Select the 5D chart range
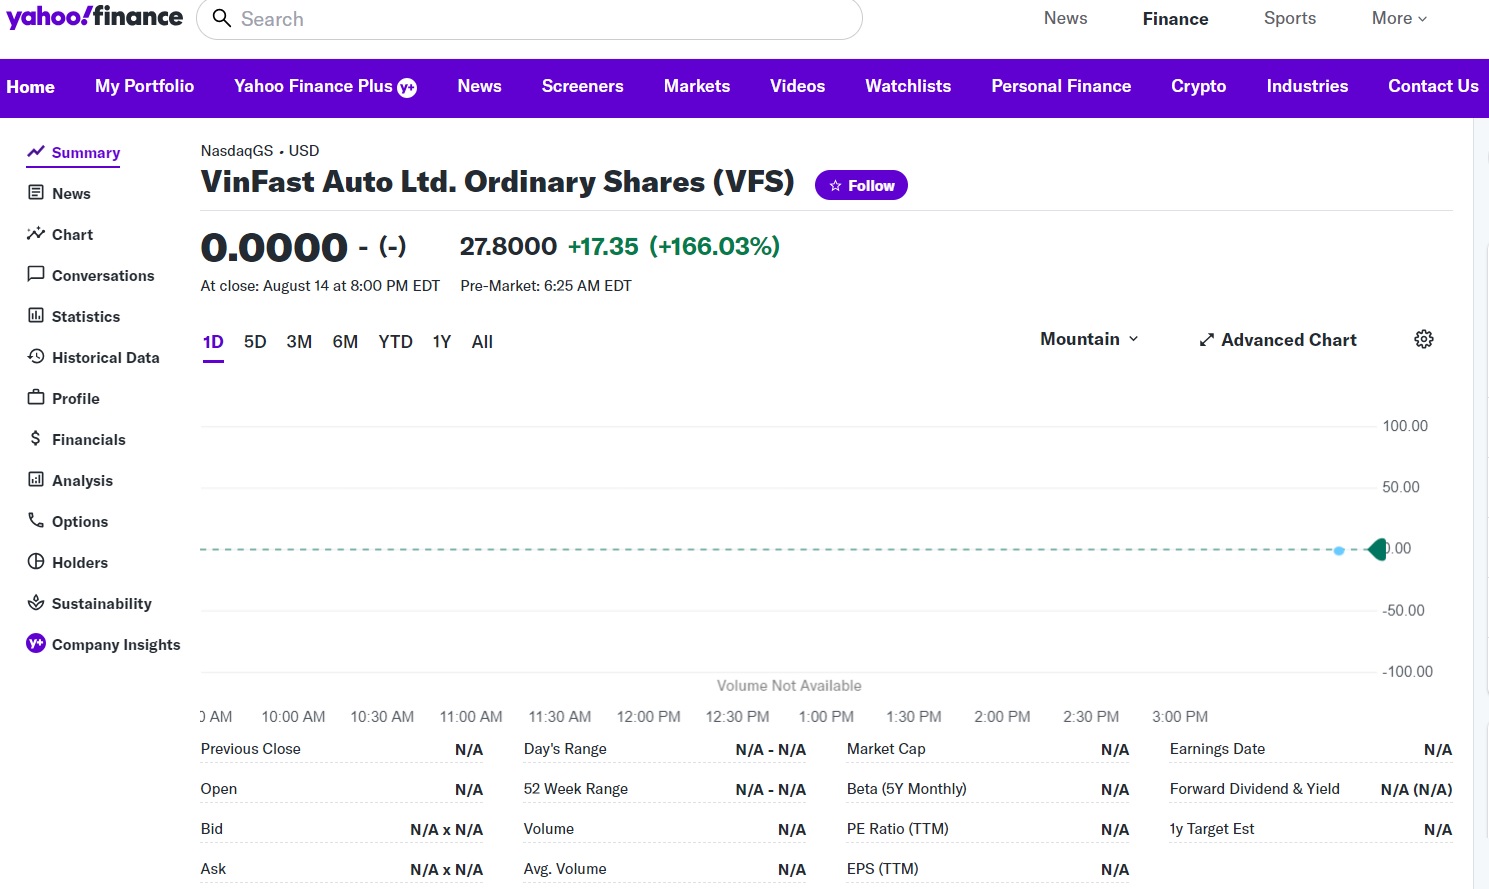 click(x=255, y=342)
